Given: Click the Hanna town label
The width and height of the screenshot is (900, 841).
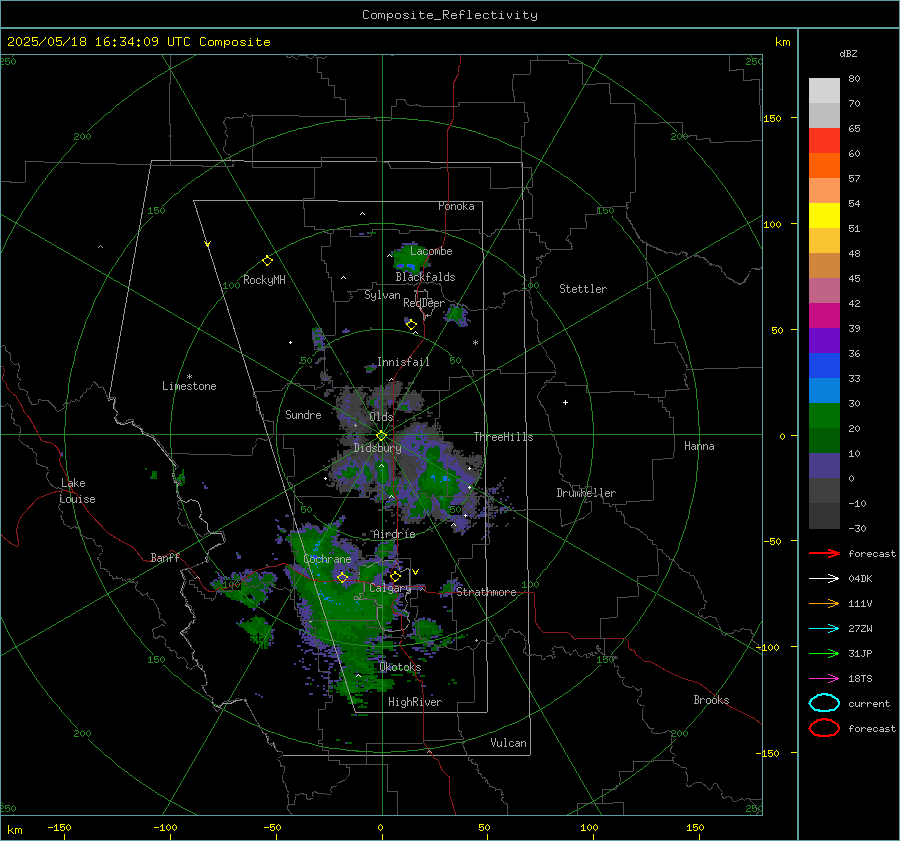Looking at the screenshot, I should [x=699, y=446].
